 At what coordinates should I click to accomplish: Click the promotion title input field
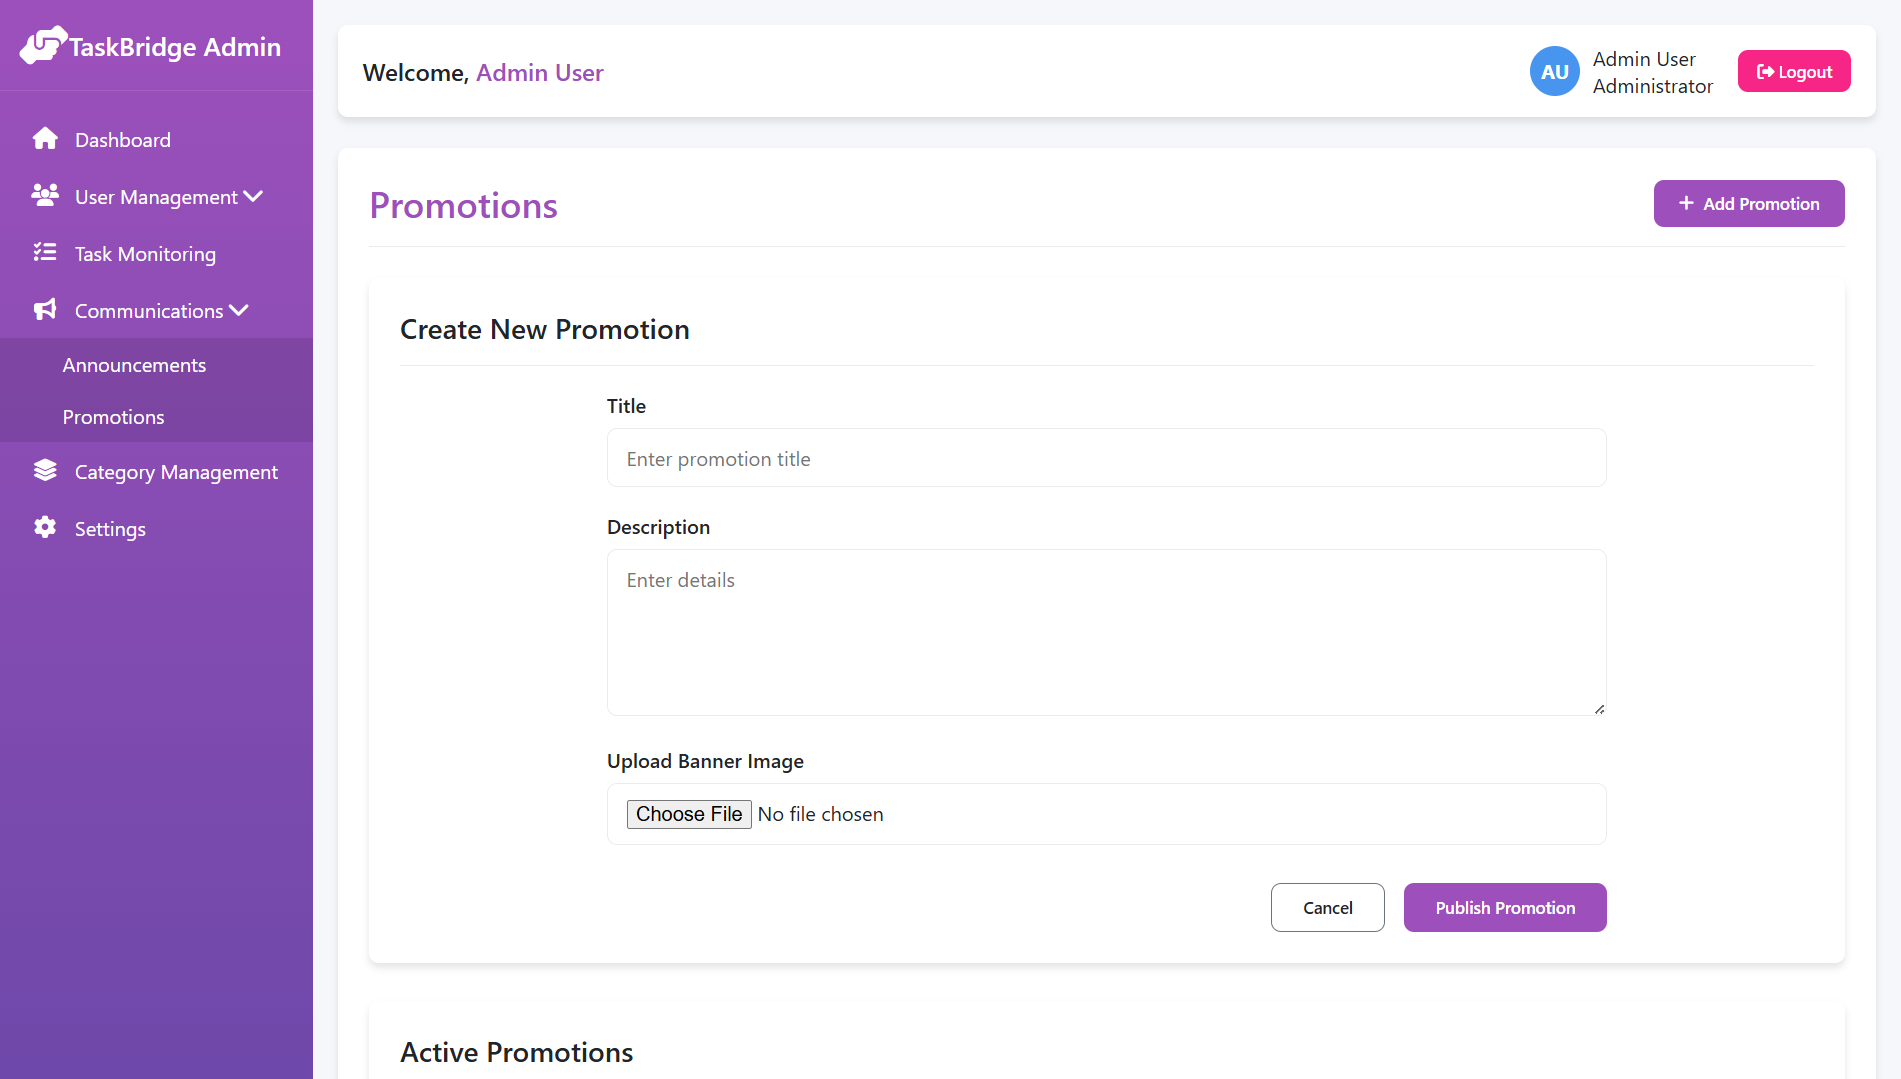coord(1105,458)
